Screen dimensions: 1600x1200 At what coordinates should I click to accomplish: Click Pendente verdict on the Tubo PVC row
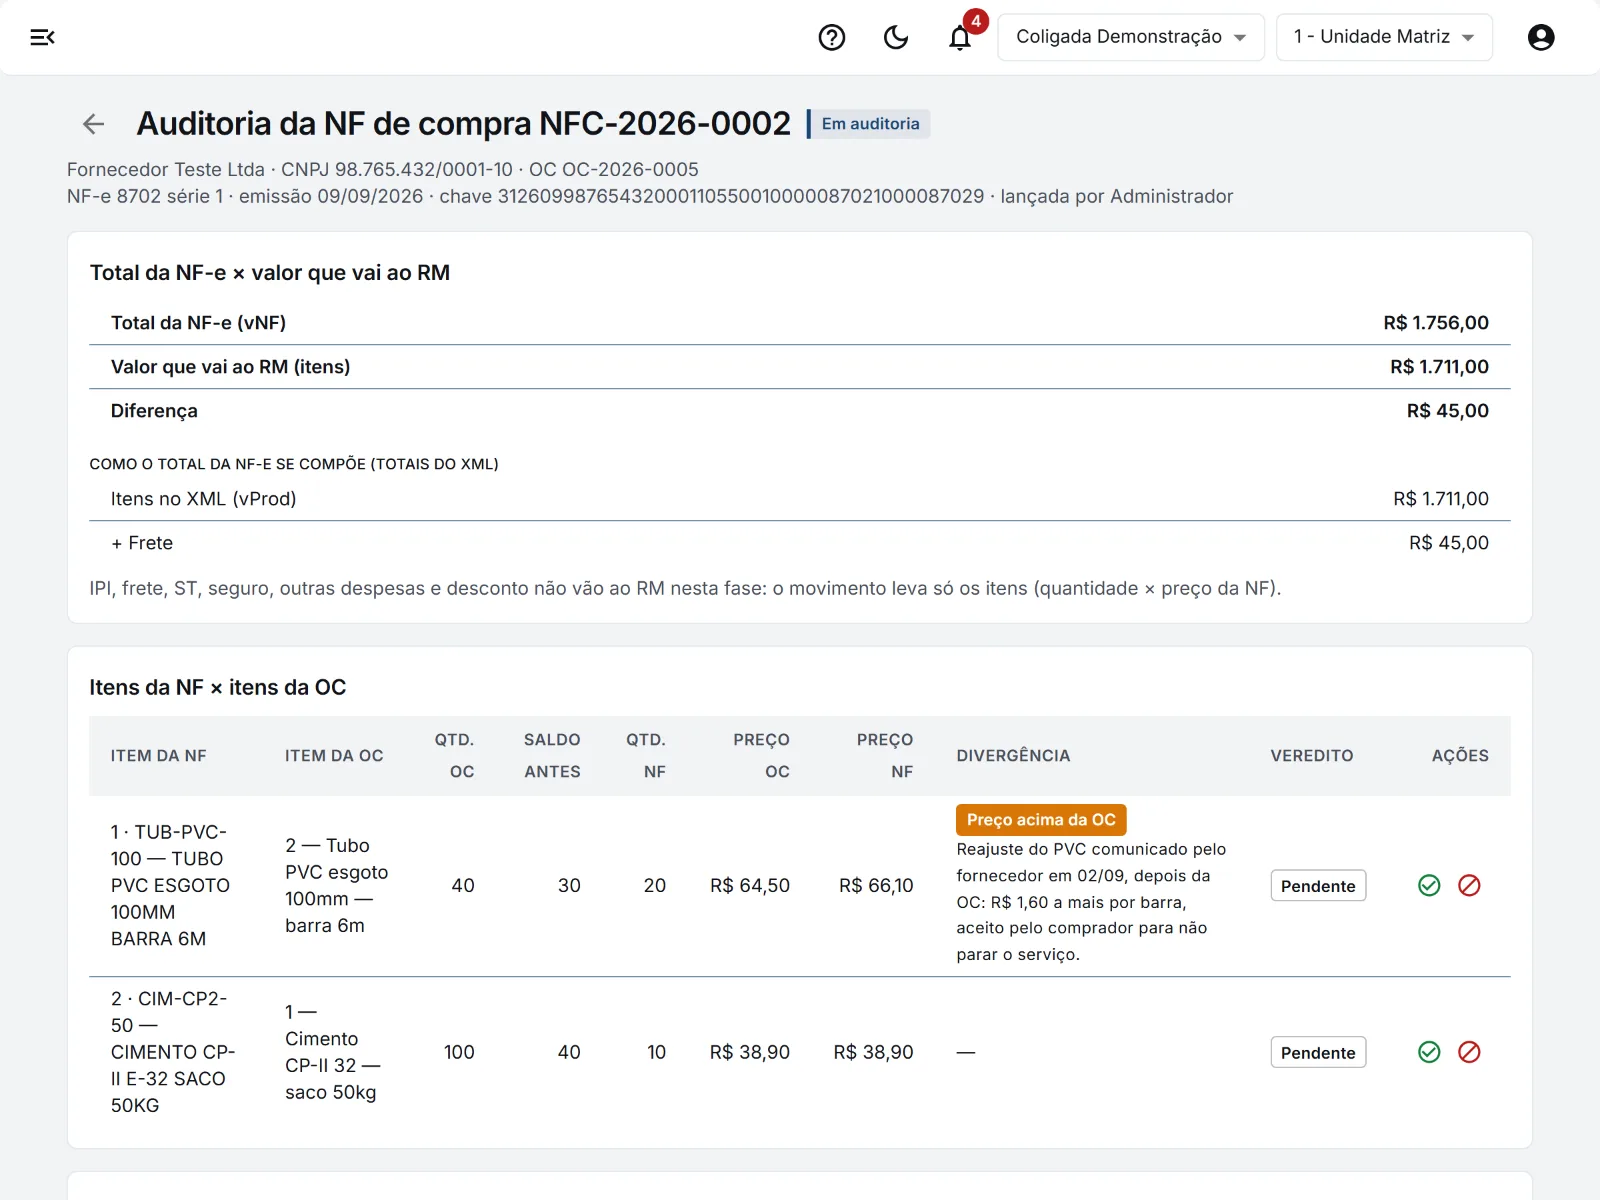1318,886
